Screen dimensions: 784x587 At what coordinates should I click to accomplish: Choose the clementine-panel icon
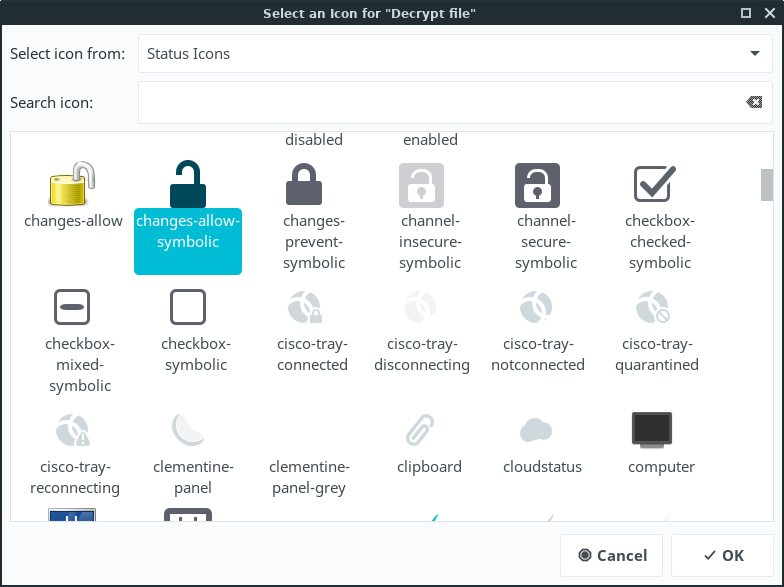188,430
